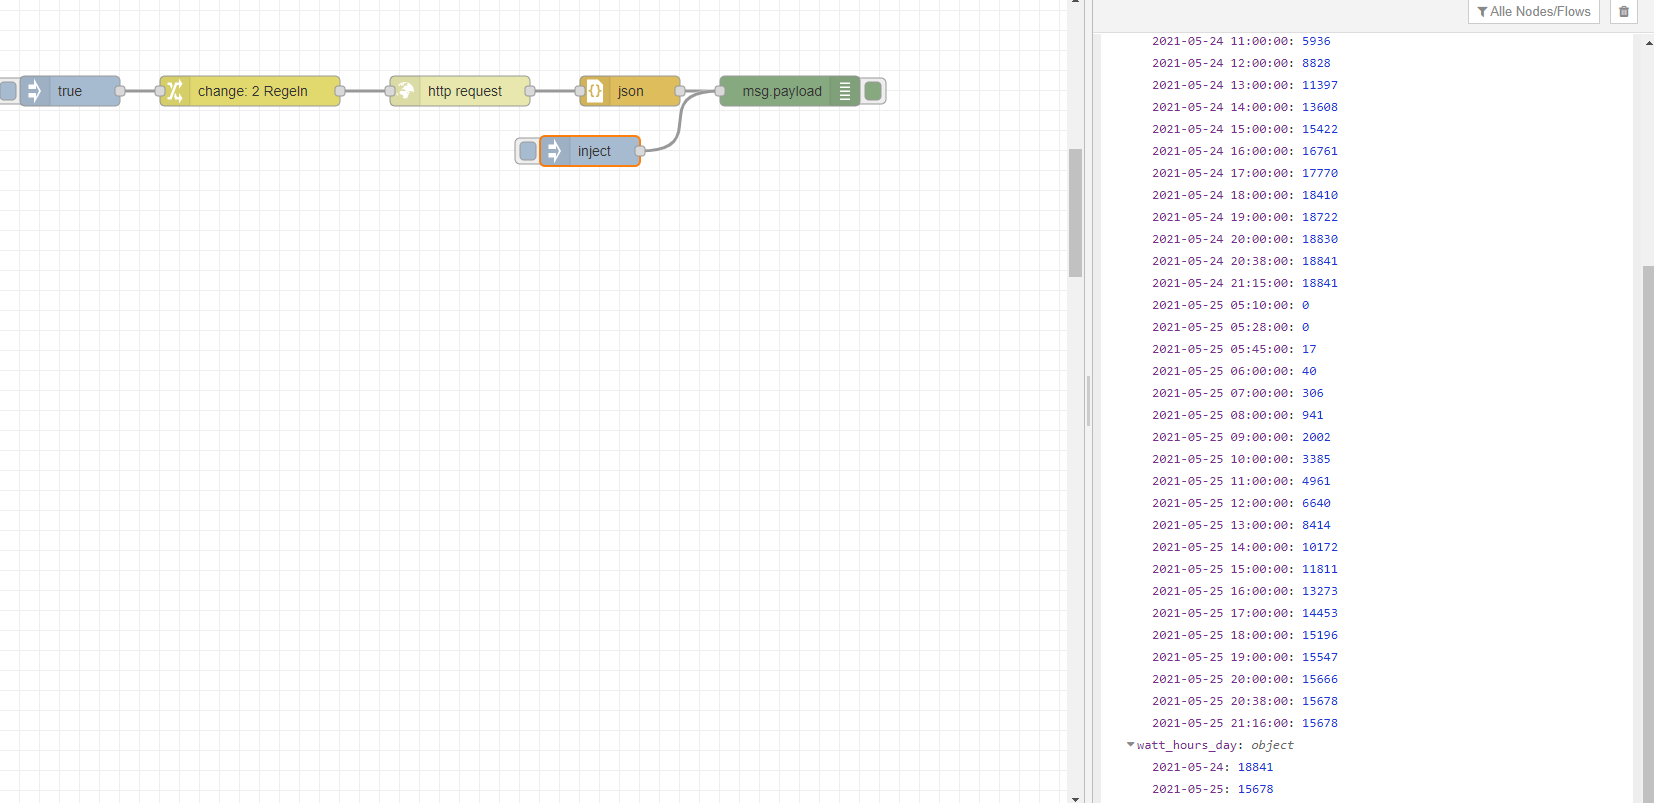Select entry 2021-05-25 12:00:00: 6640

(1241, 503)
